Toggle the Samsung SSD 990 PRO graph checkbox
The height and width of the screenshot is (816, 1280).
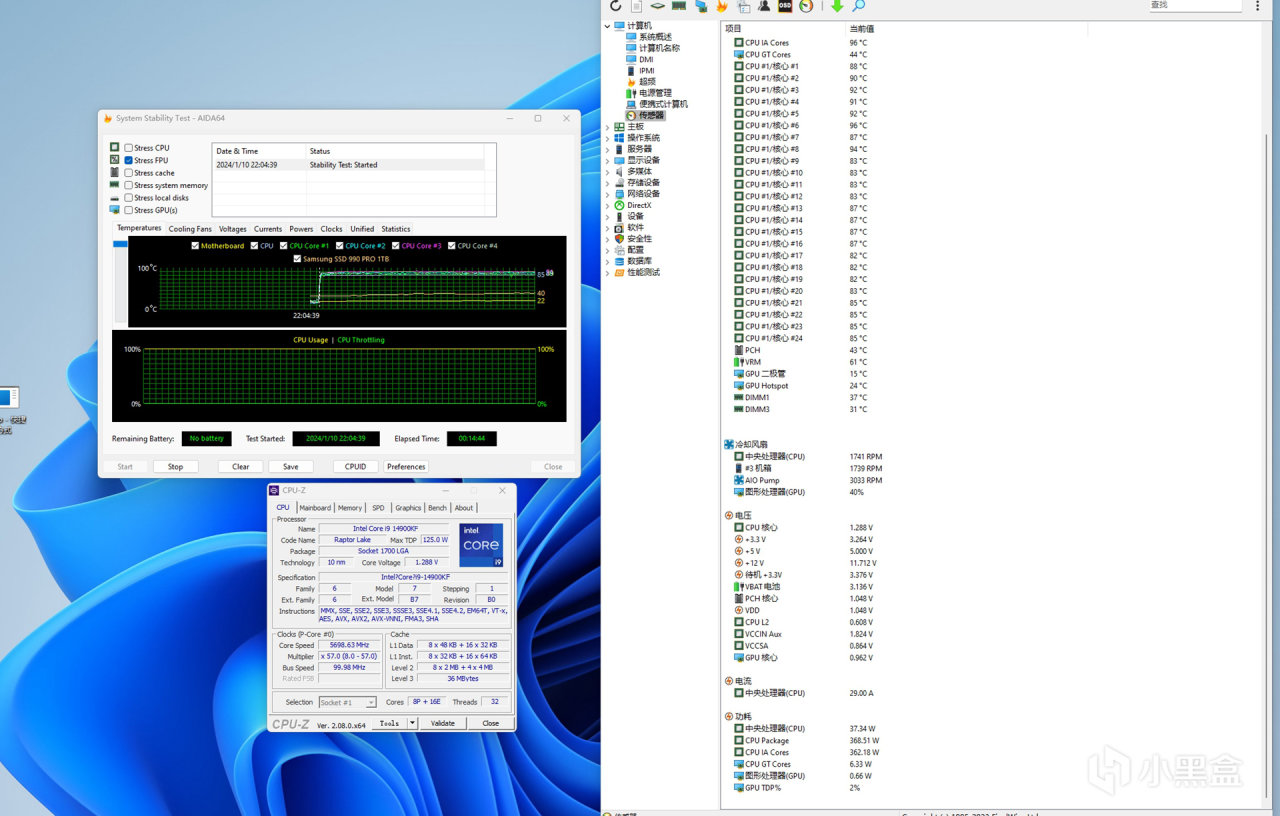click(297, 259)
